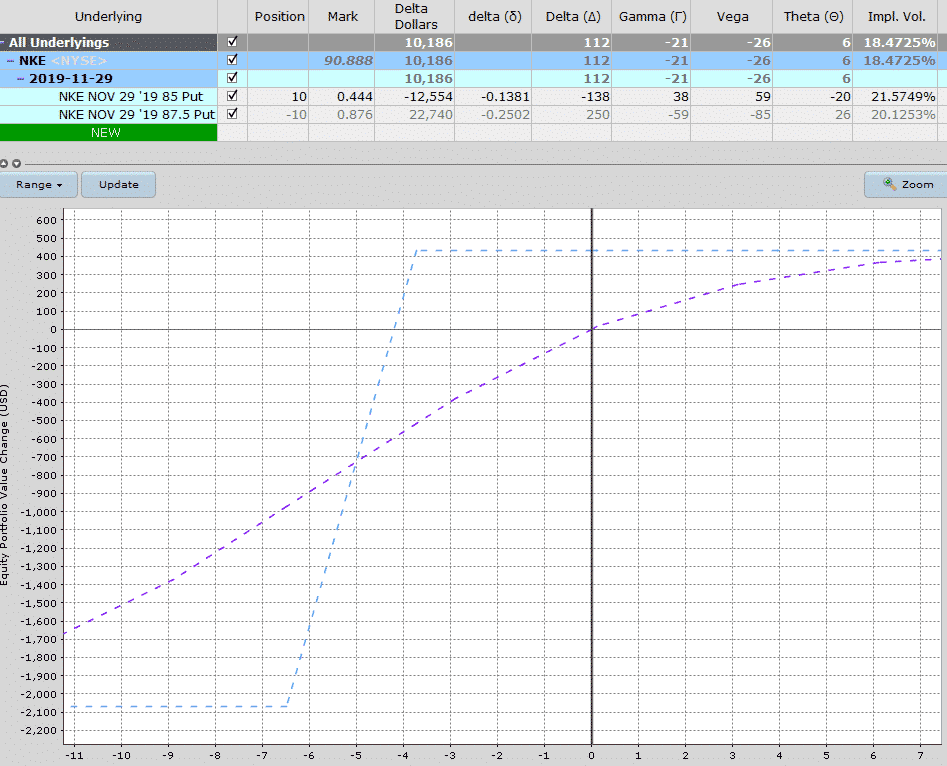This screenshot has width=947, height=766.
Task: Click implied volatility 20.1253%
Action: 903,115
